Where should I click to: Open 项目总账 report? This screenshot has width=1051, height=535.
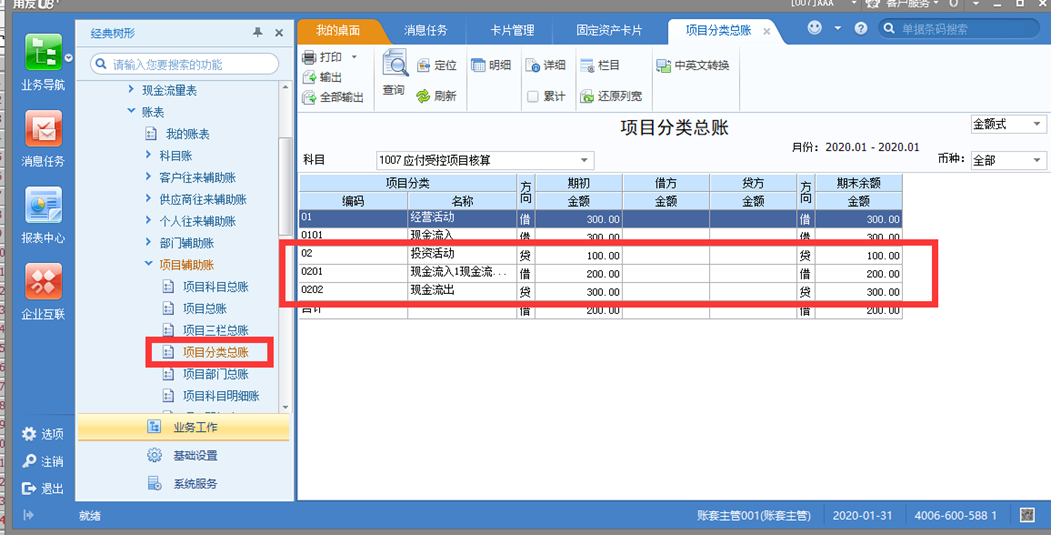[x=205, y=308]
